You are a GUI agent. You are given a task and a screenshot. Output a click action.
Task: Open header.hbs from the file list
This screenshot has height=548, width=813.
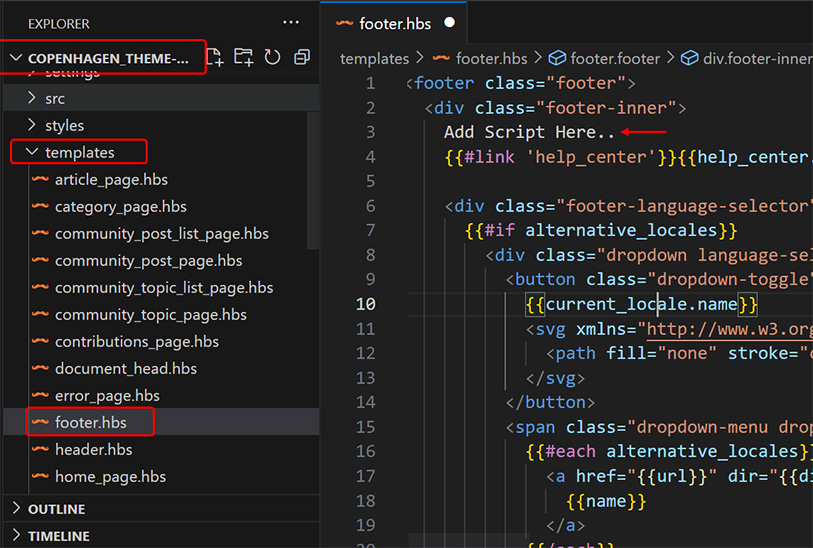coord(93,450)
